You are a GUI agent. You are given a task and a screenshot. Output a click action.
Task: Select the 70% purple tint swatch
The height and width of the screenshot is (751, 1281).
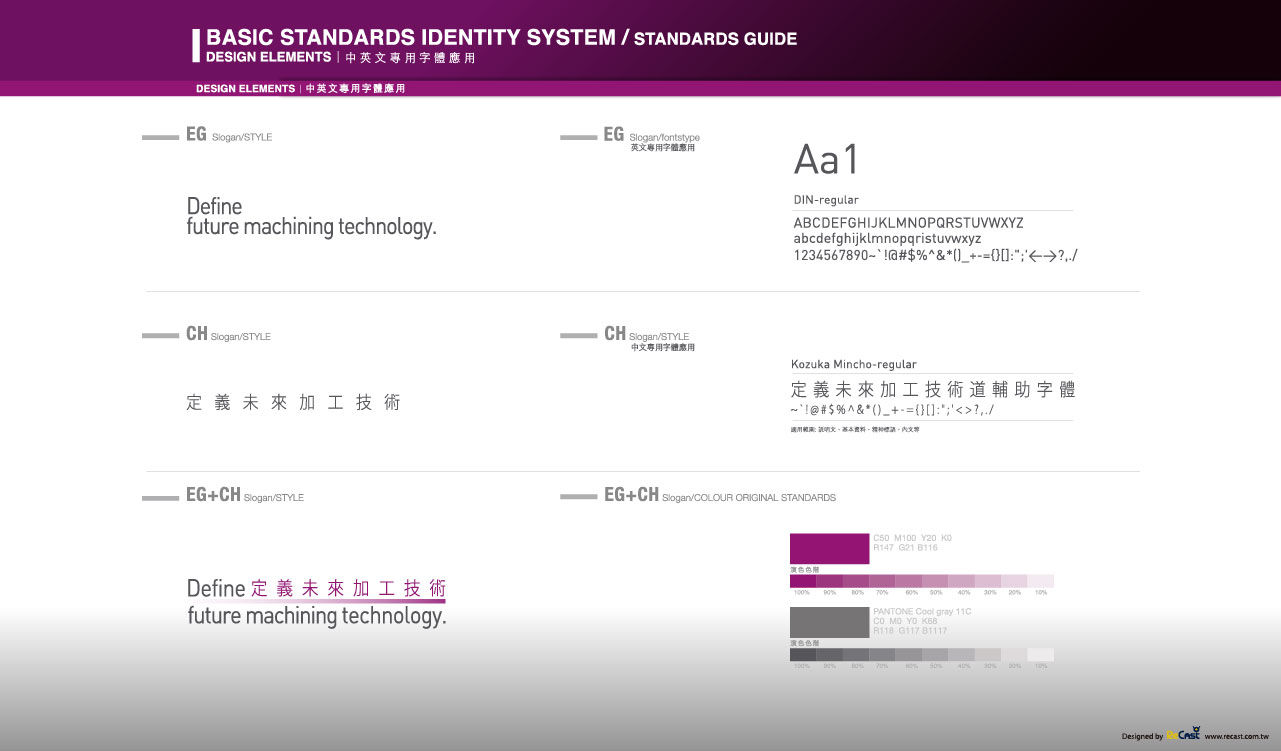tap(882, 581)
